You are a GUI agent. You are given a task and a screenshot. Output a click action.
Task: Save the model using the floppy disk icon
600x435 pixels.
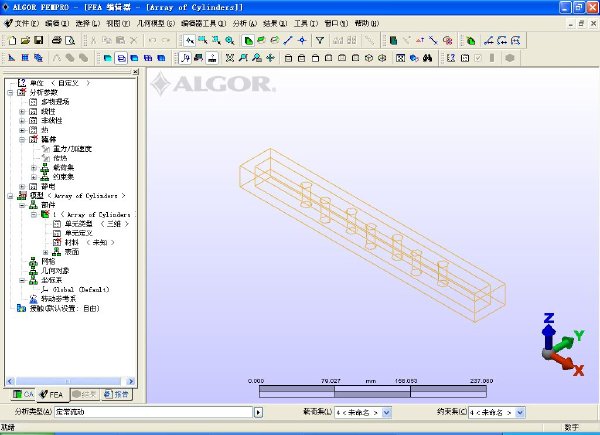pos(39,40)
